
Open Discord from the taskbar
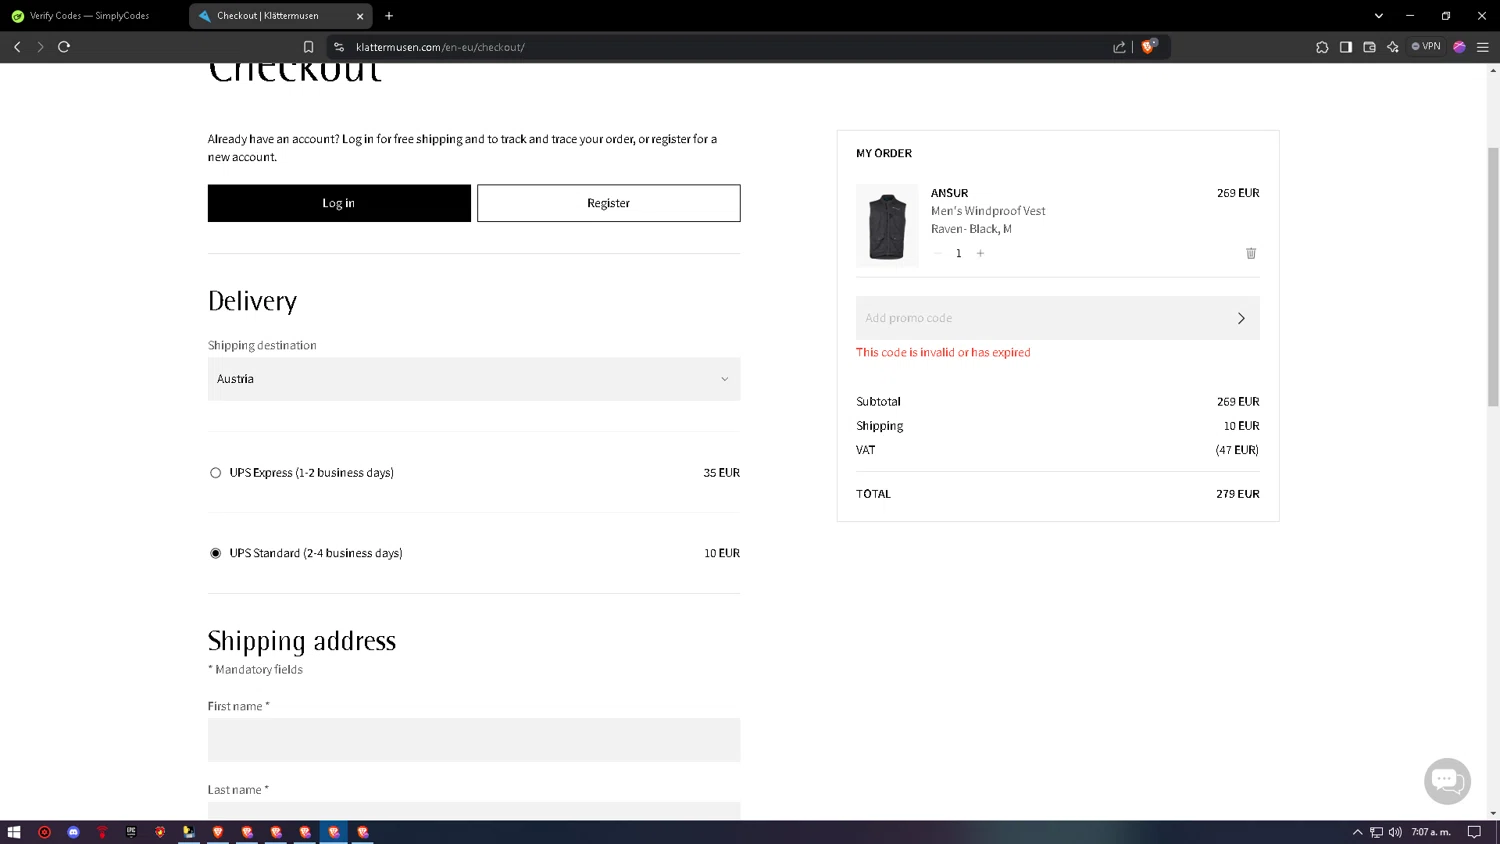(x=73, y=832)
